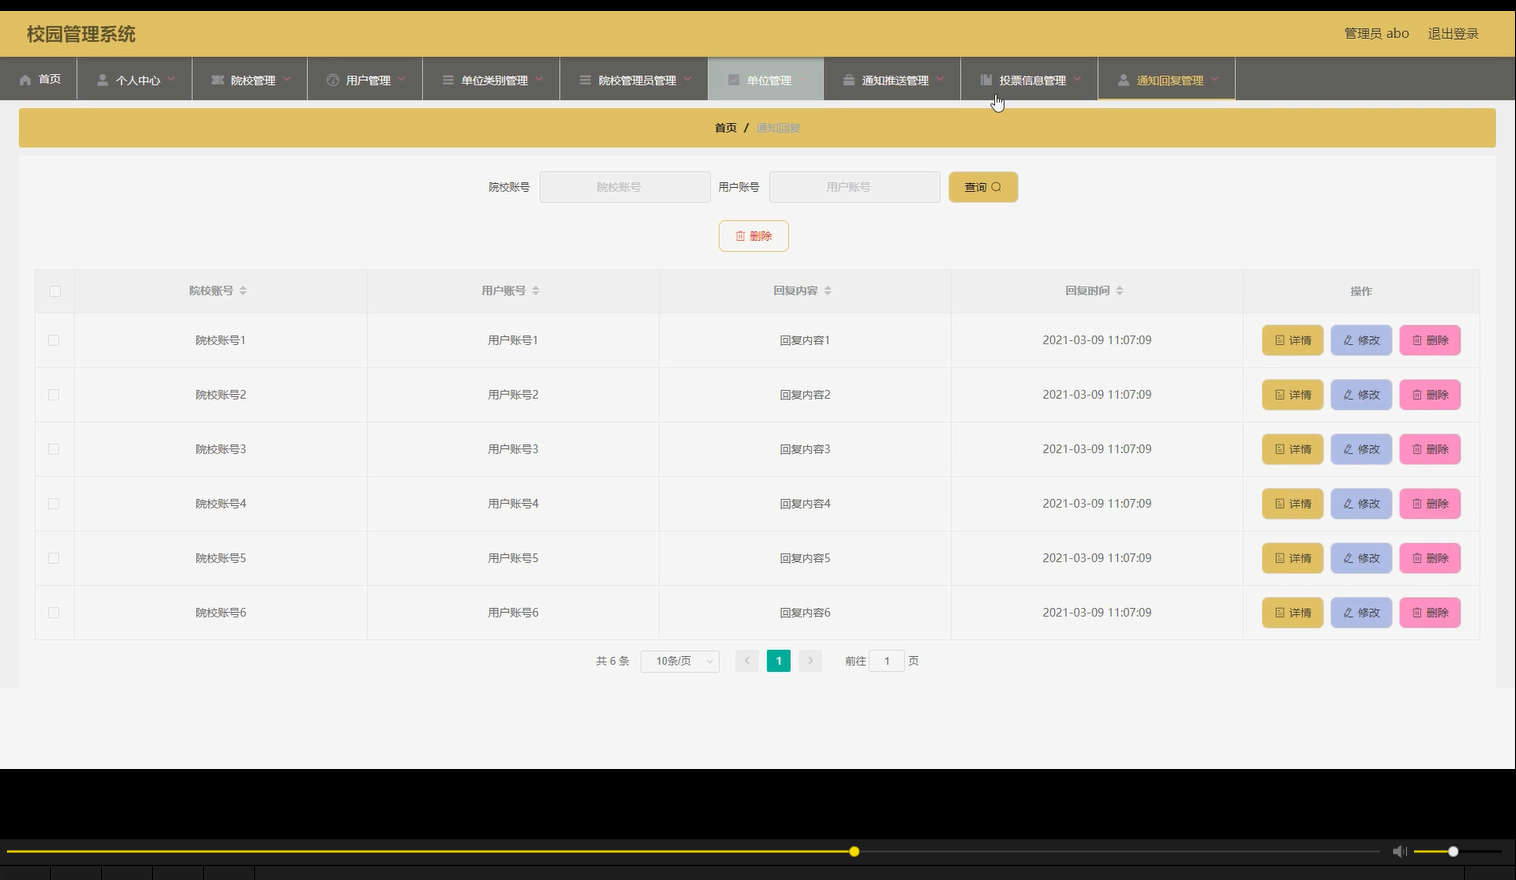The width and height of the screenshot is (1516, 880).
Task: Select page 1 in pagination
Action: click(779, 661)
